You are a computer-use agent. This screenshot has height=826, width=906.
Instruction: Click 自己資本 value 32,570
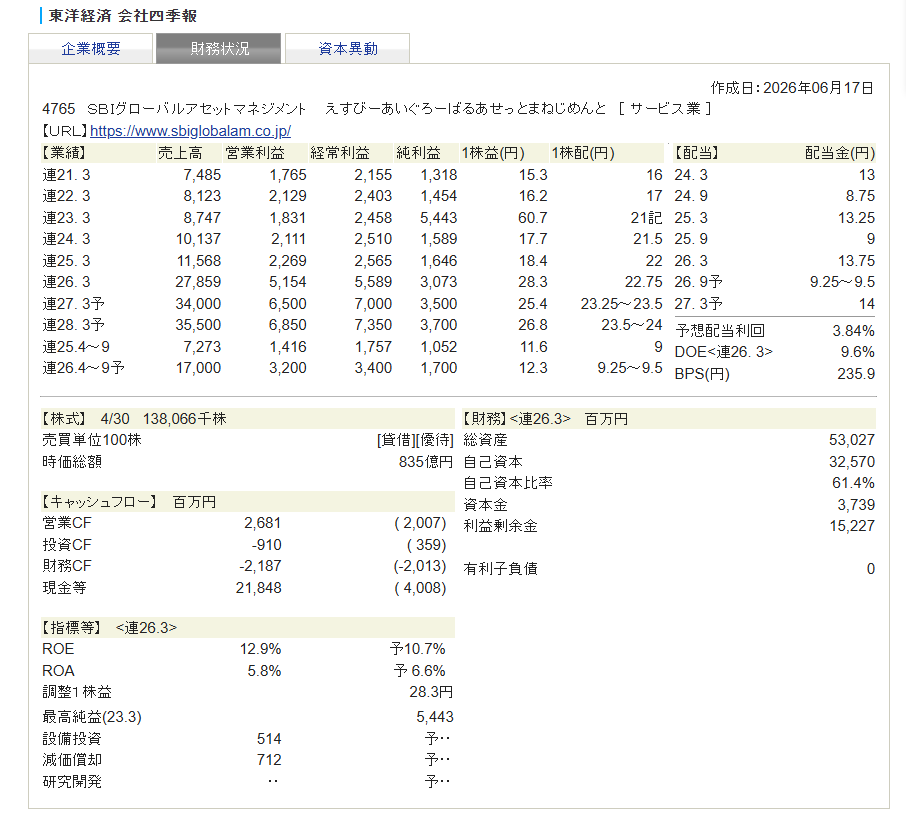(852, 462)
